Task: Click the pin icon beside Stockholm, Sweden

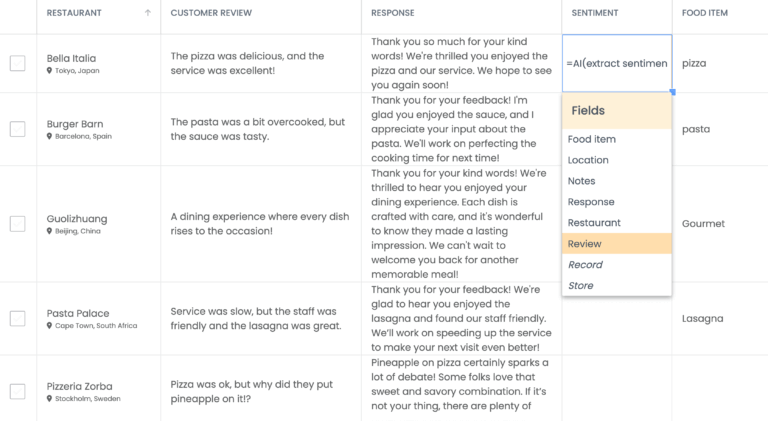Action: [x=49, y=398]
